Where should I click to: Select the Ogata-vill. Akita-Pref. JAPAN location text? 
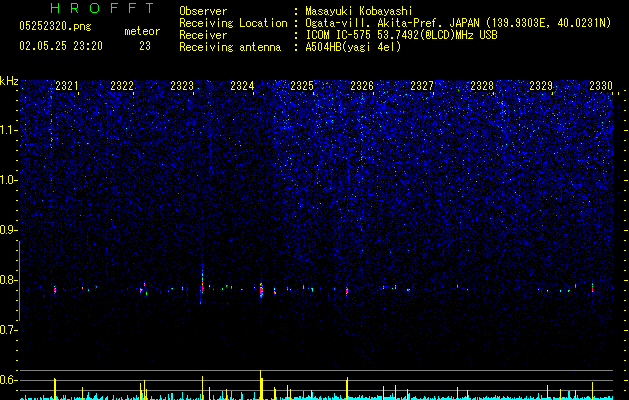[x=458, y=23]
